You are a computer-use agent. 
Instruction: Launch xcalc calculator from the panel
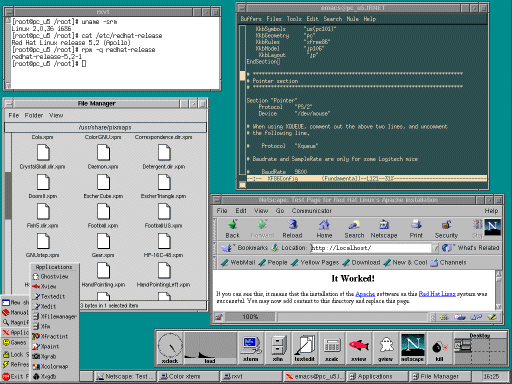(x=332, y=348)
